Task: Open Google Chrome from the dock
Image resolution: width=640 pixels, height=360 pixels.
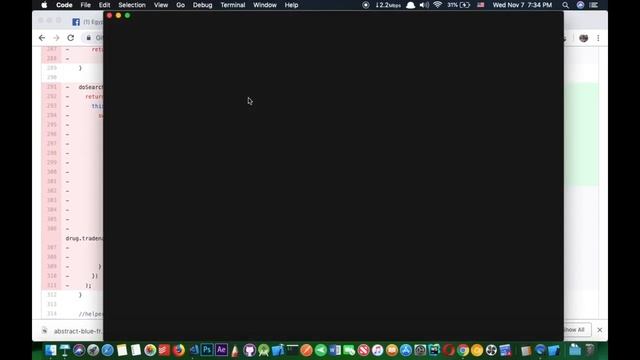Action: click(x=463, y=350)
